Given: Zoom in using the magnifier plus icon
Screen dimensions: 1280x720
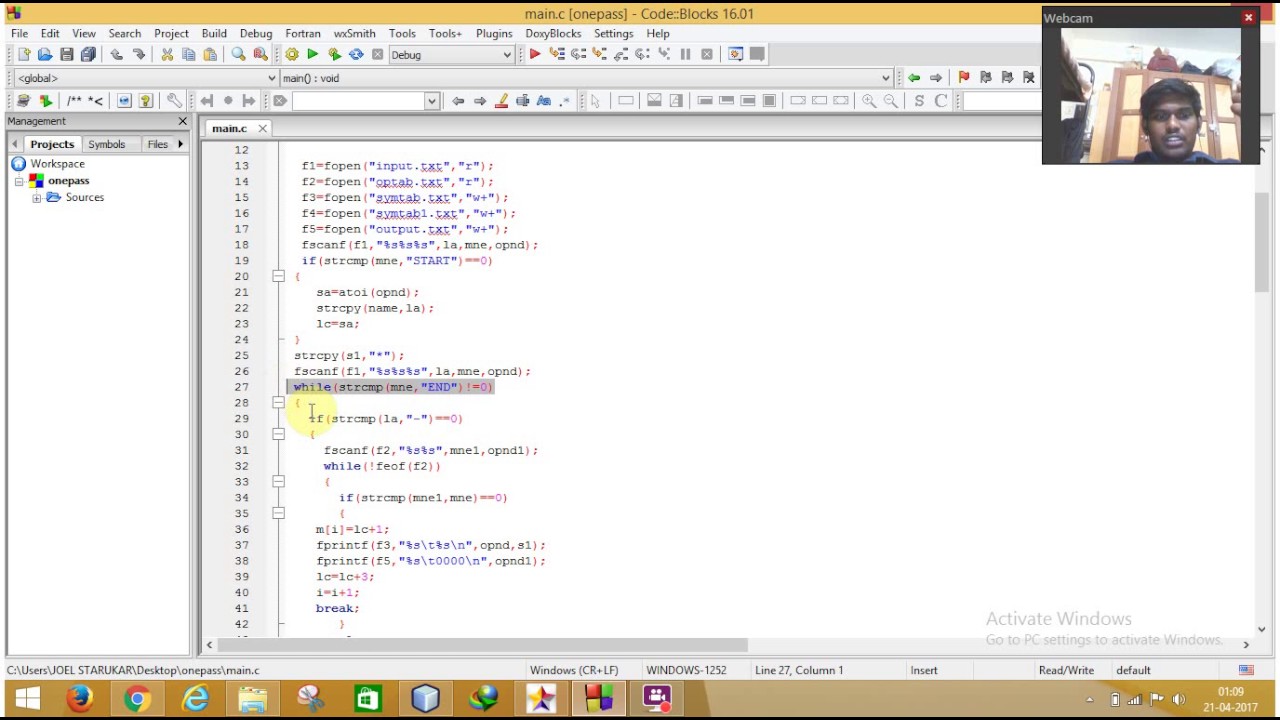Looking at the screenshot, I should tap(869, 101).
